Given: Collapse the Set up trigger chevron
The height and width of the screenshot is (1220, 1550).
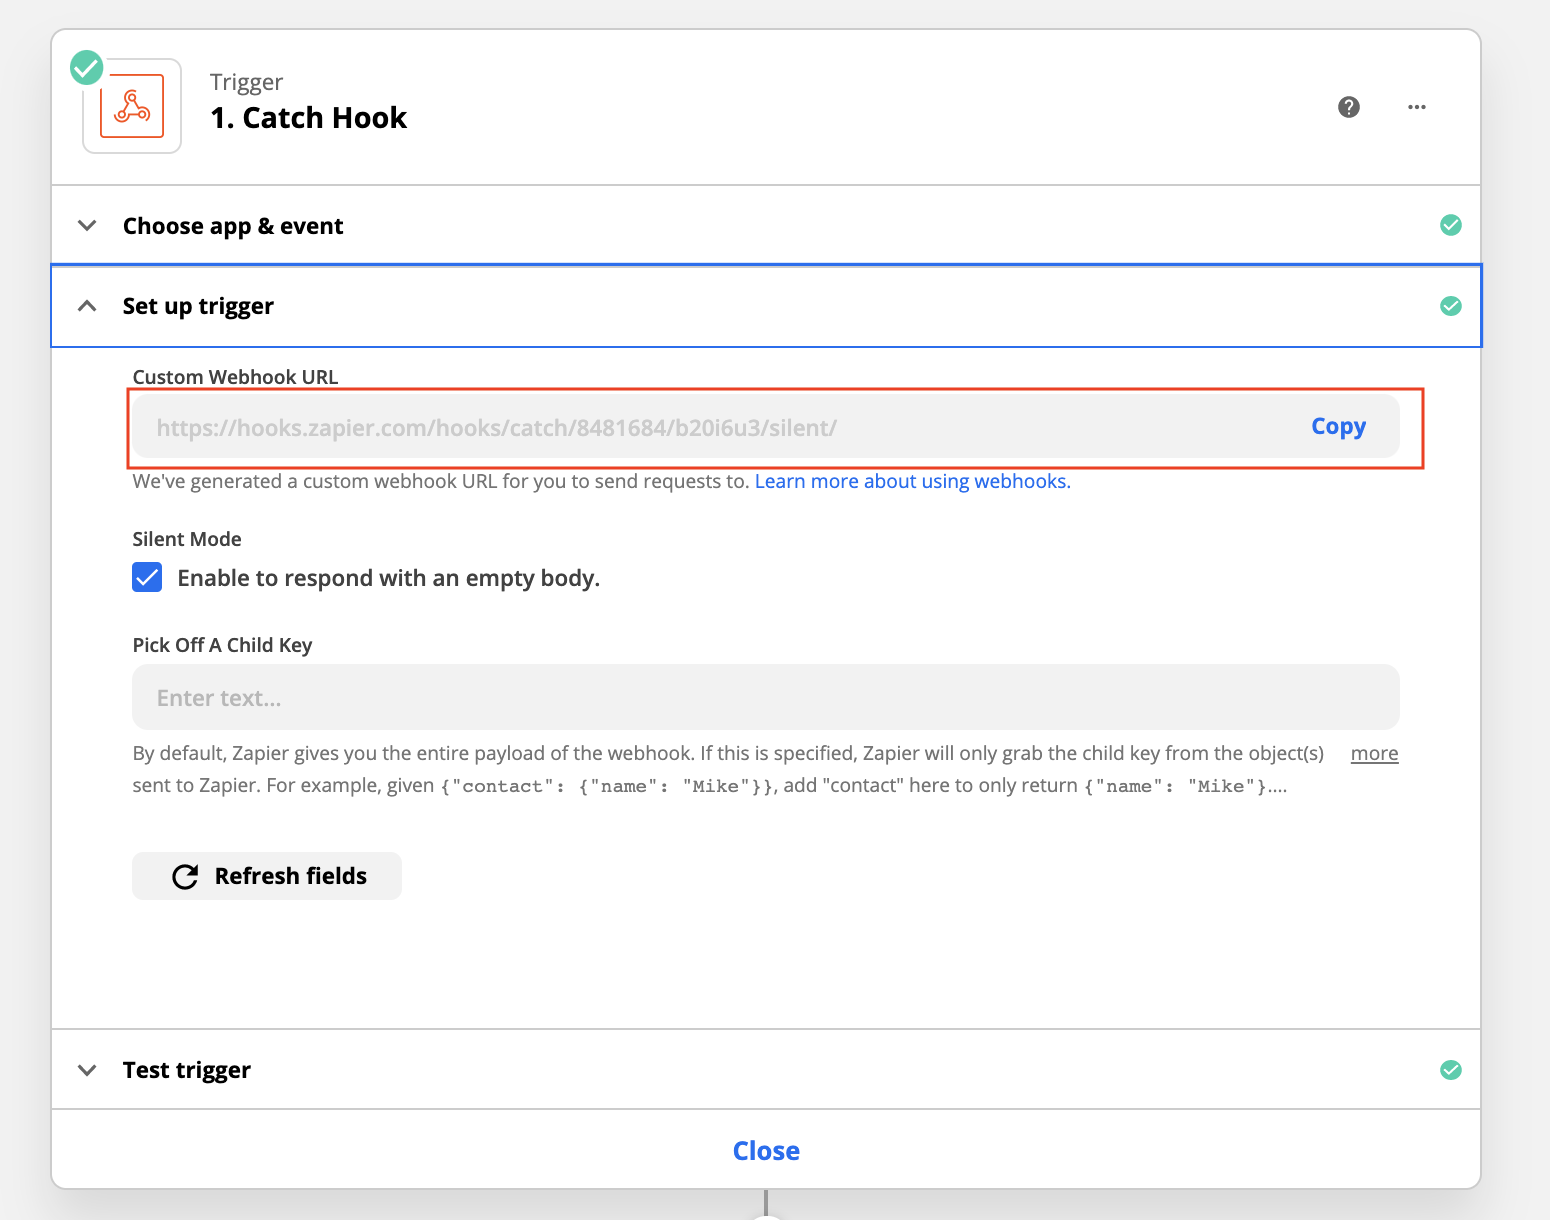Looking at the screenshot, I should (88, 306).
